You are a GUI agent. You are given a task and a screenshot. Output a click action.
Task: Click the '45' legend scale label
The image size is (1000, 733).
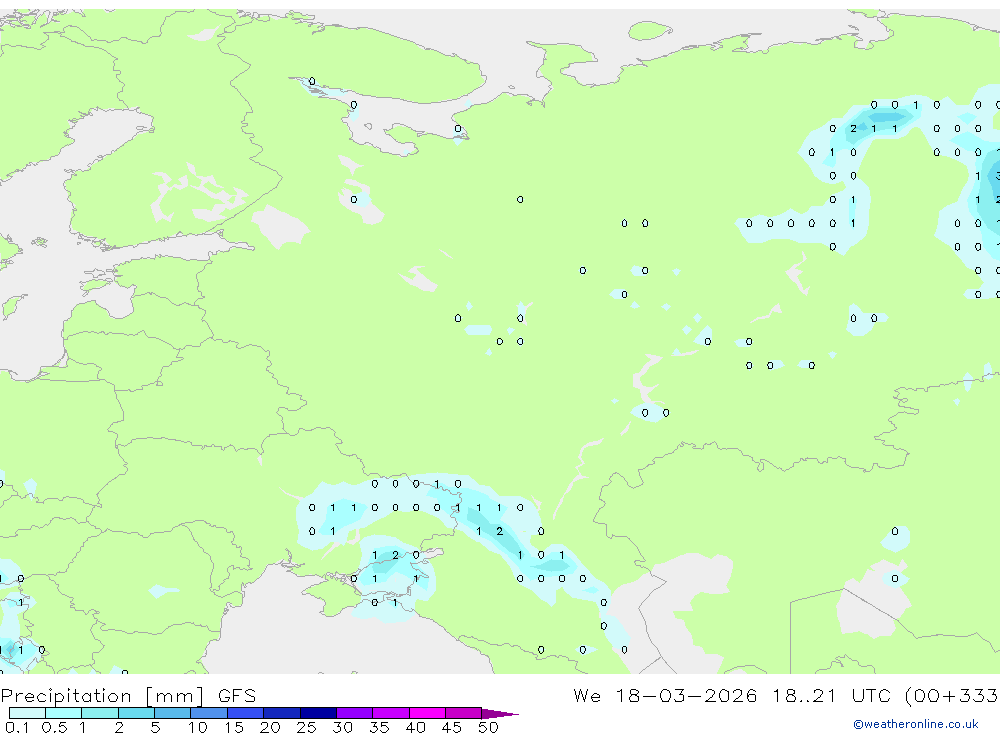(452, 727)
